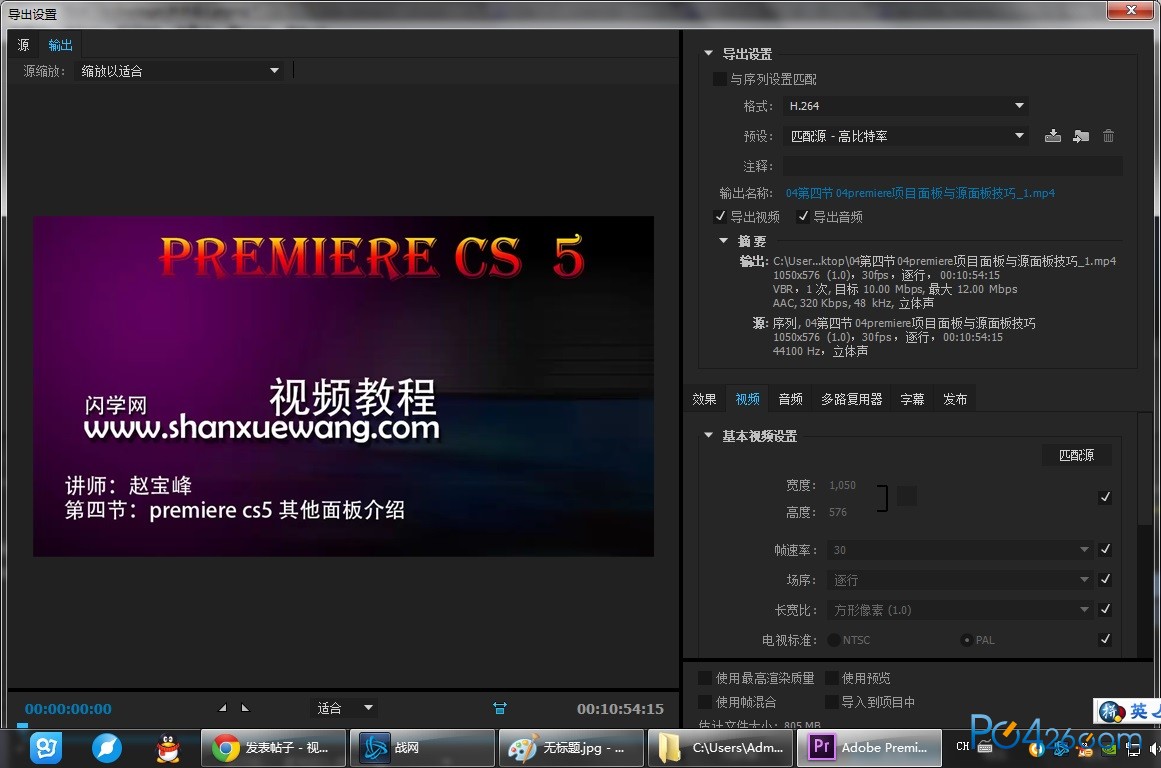Enable 使用预览 checkbox
This screenshot has width=1161, height=768.
coord(831,678)
